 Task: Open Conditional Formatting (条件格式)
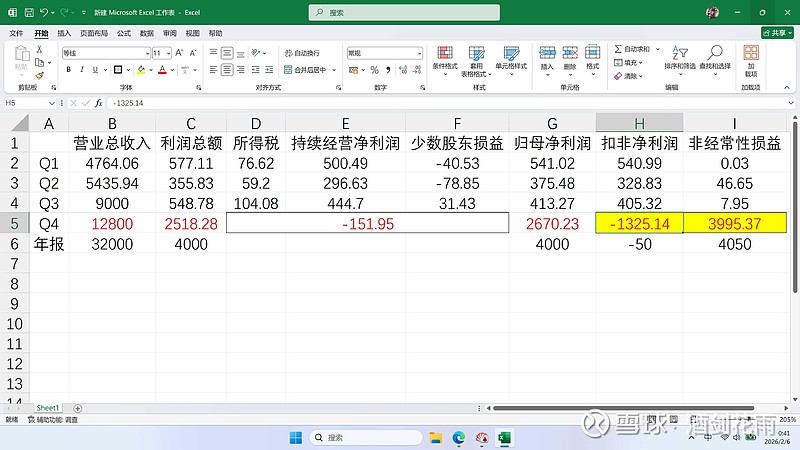445,61
